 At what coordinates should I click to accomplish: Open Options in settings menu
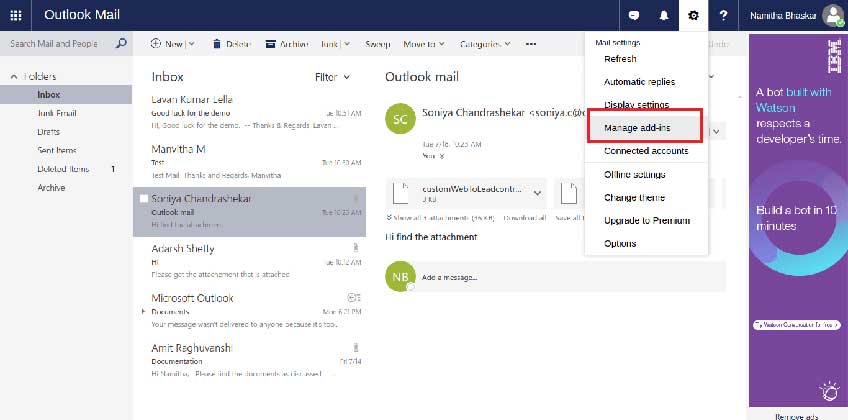coord(620,244)
